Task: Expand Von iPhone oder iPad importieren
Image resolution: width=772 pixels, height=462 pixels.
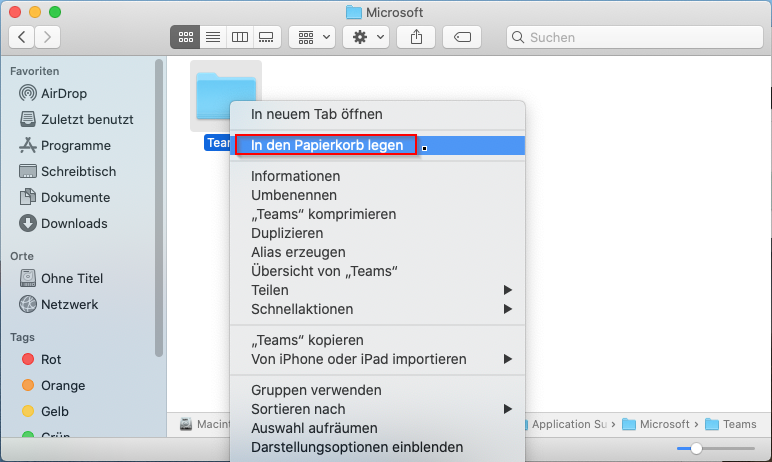Action: (x=377, y=359)
